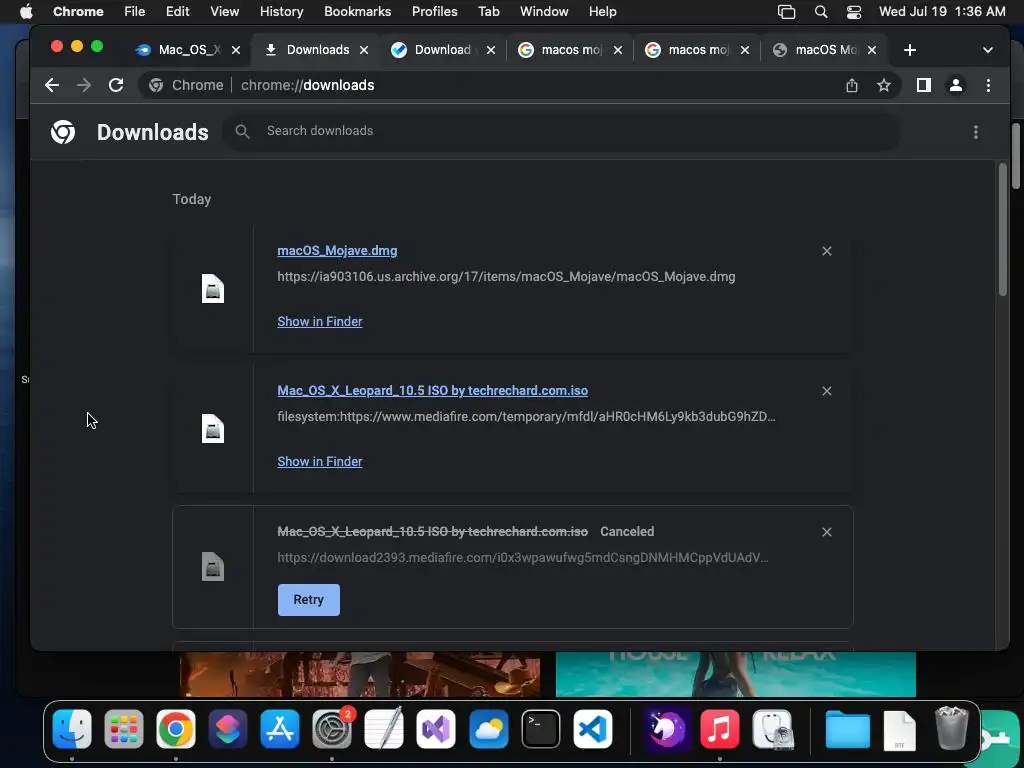Open TextEdit from the Dock
This screenshot has width=1024, height=768.
pos(384,729)
